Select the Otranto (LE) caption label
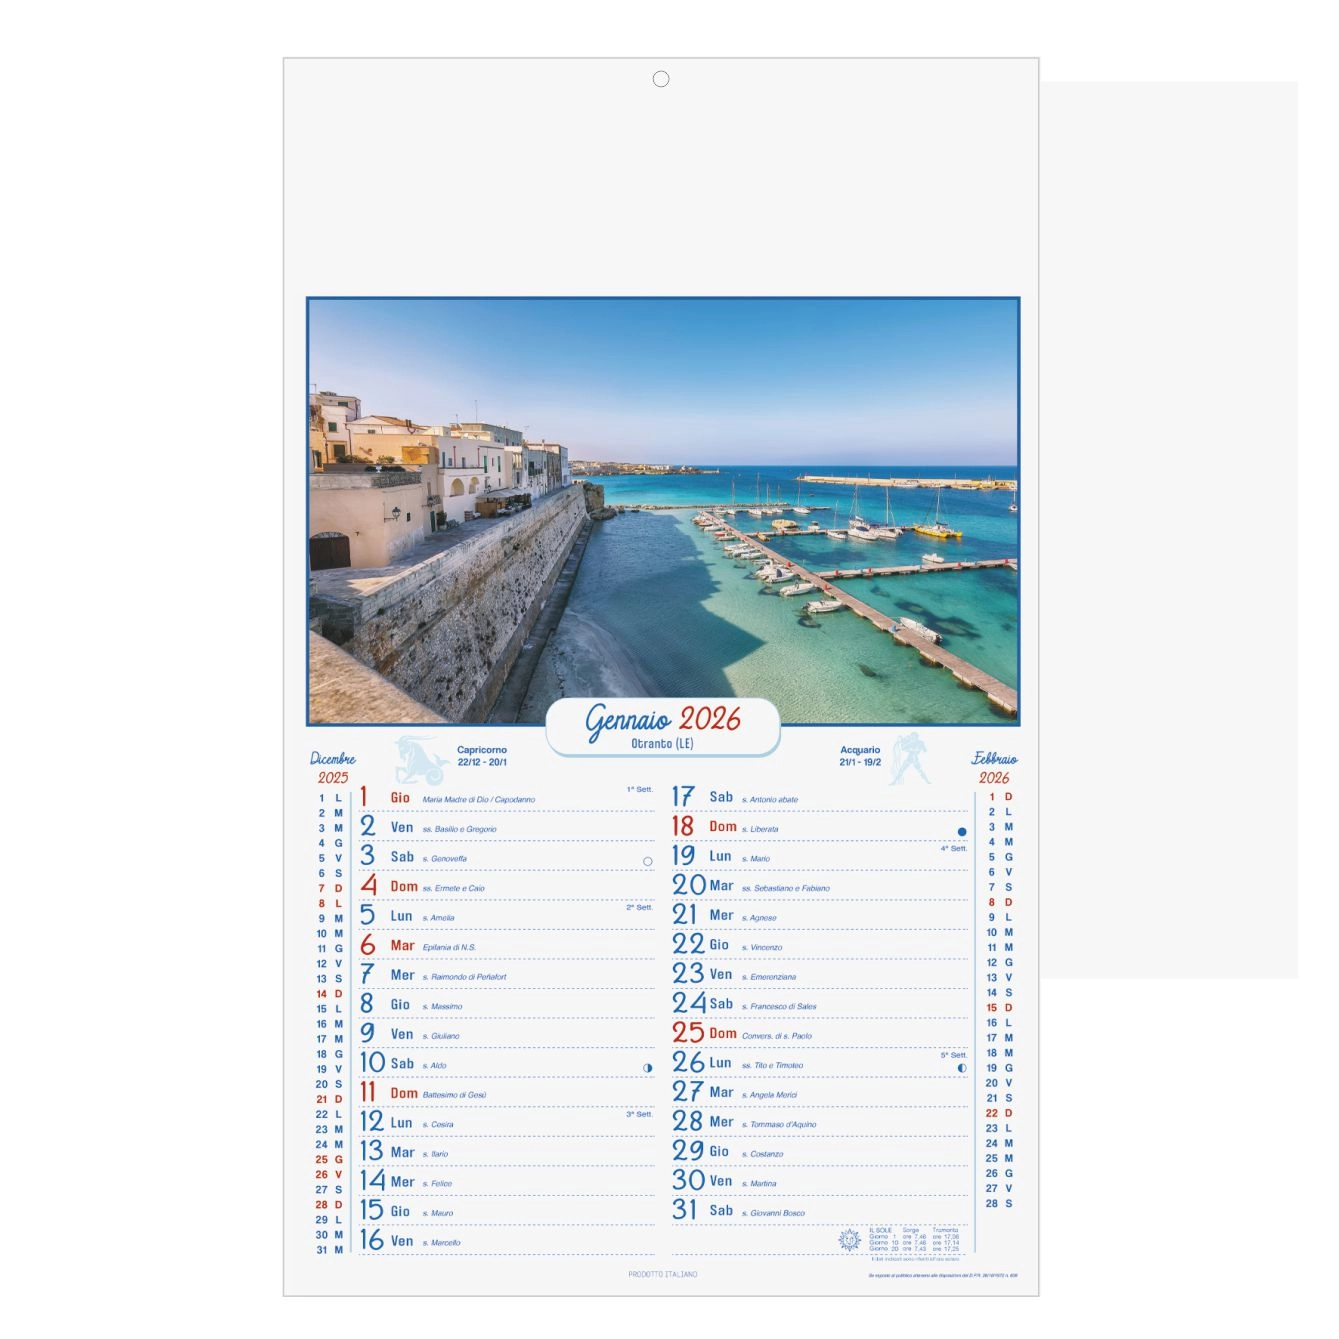This screenshot has width=1339, height=1339. click(x=661, y=740)
